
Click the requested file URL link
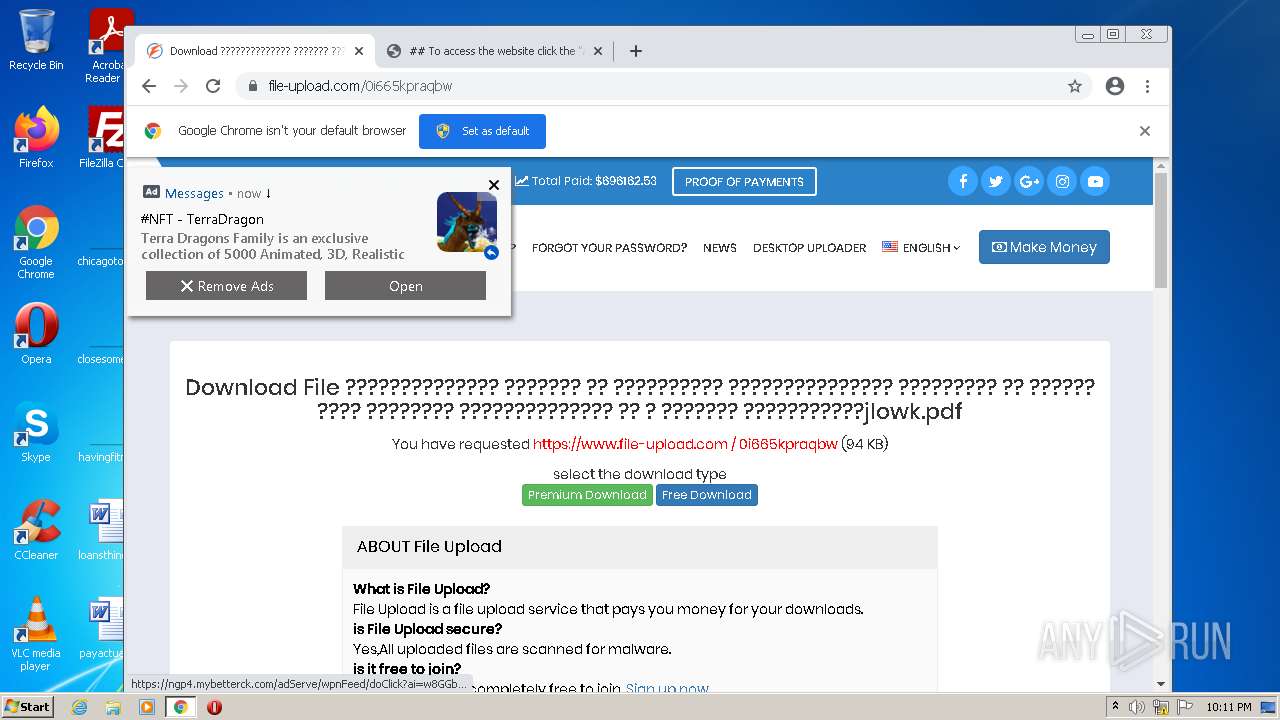pyautogui.click(x=685, y=444)
